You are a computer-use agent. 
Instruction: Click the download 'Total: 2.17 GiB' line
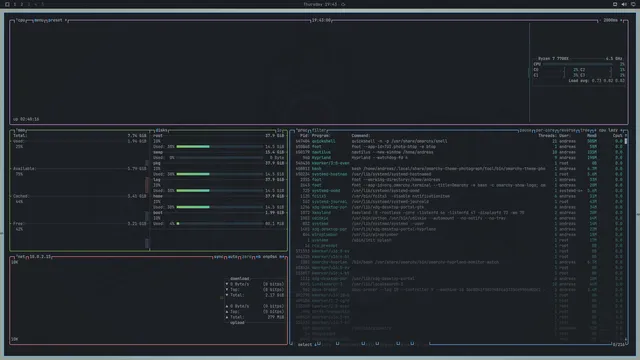[255, 295]
